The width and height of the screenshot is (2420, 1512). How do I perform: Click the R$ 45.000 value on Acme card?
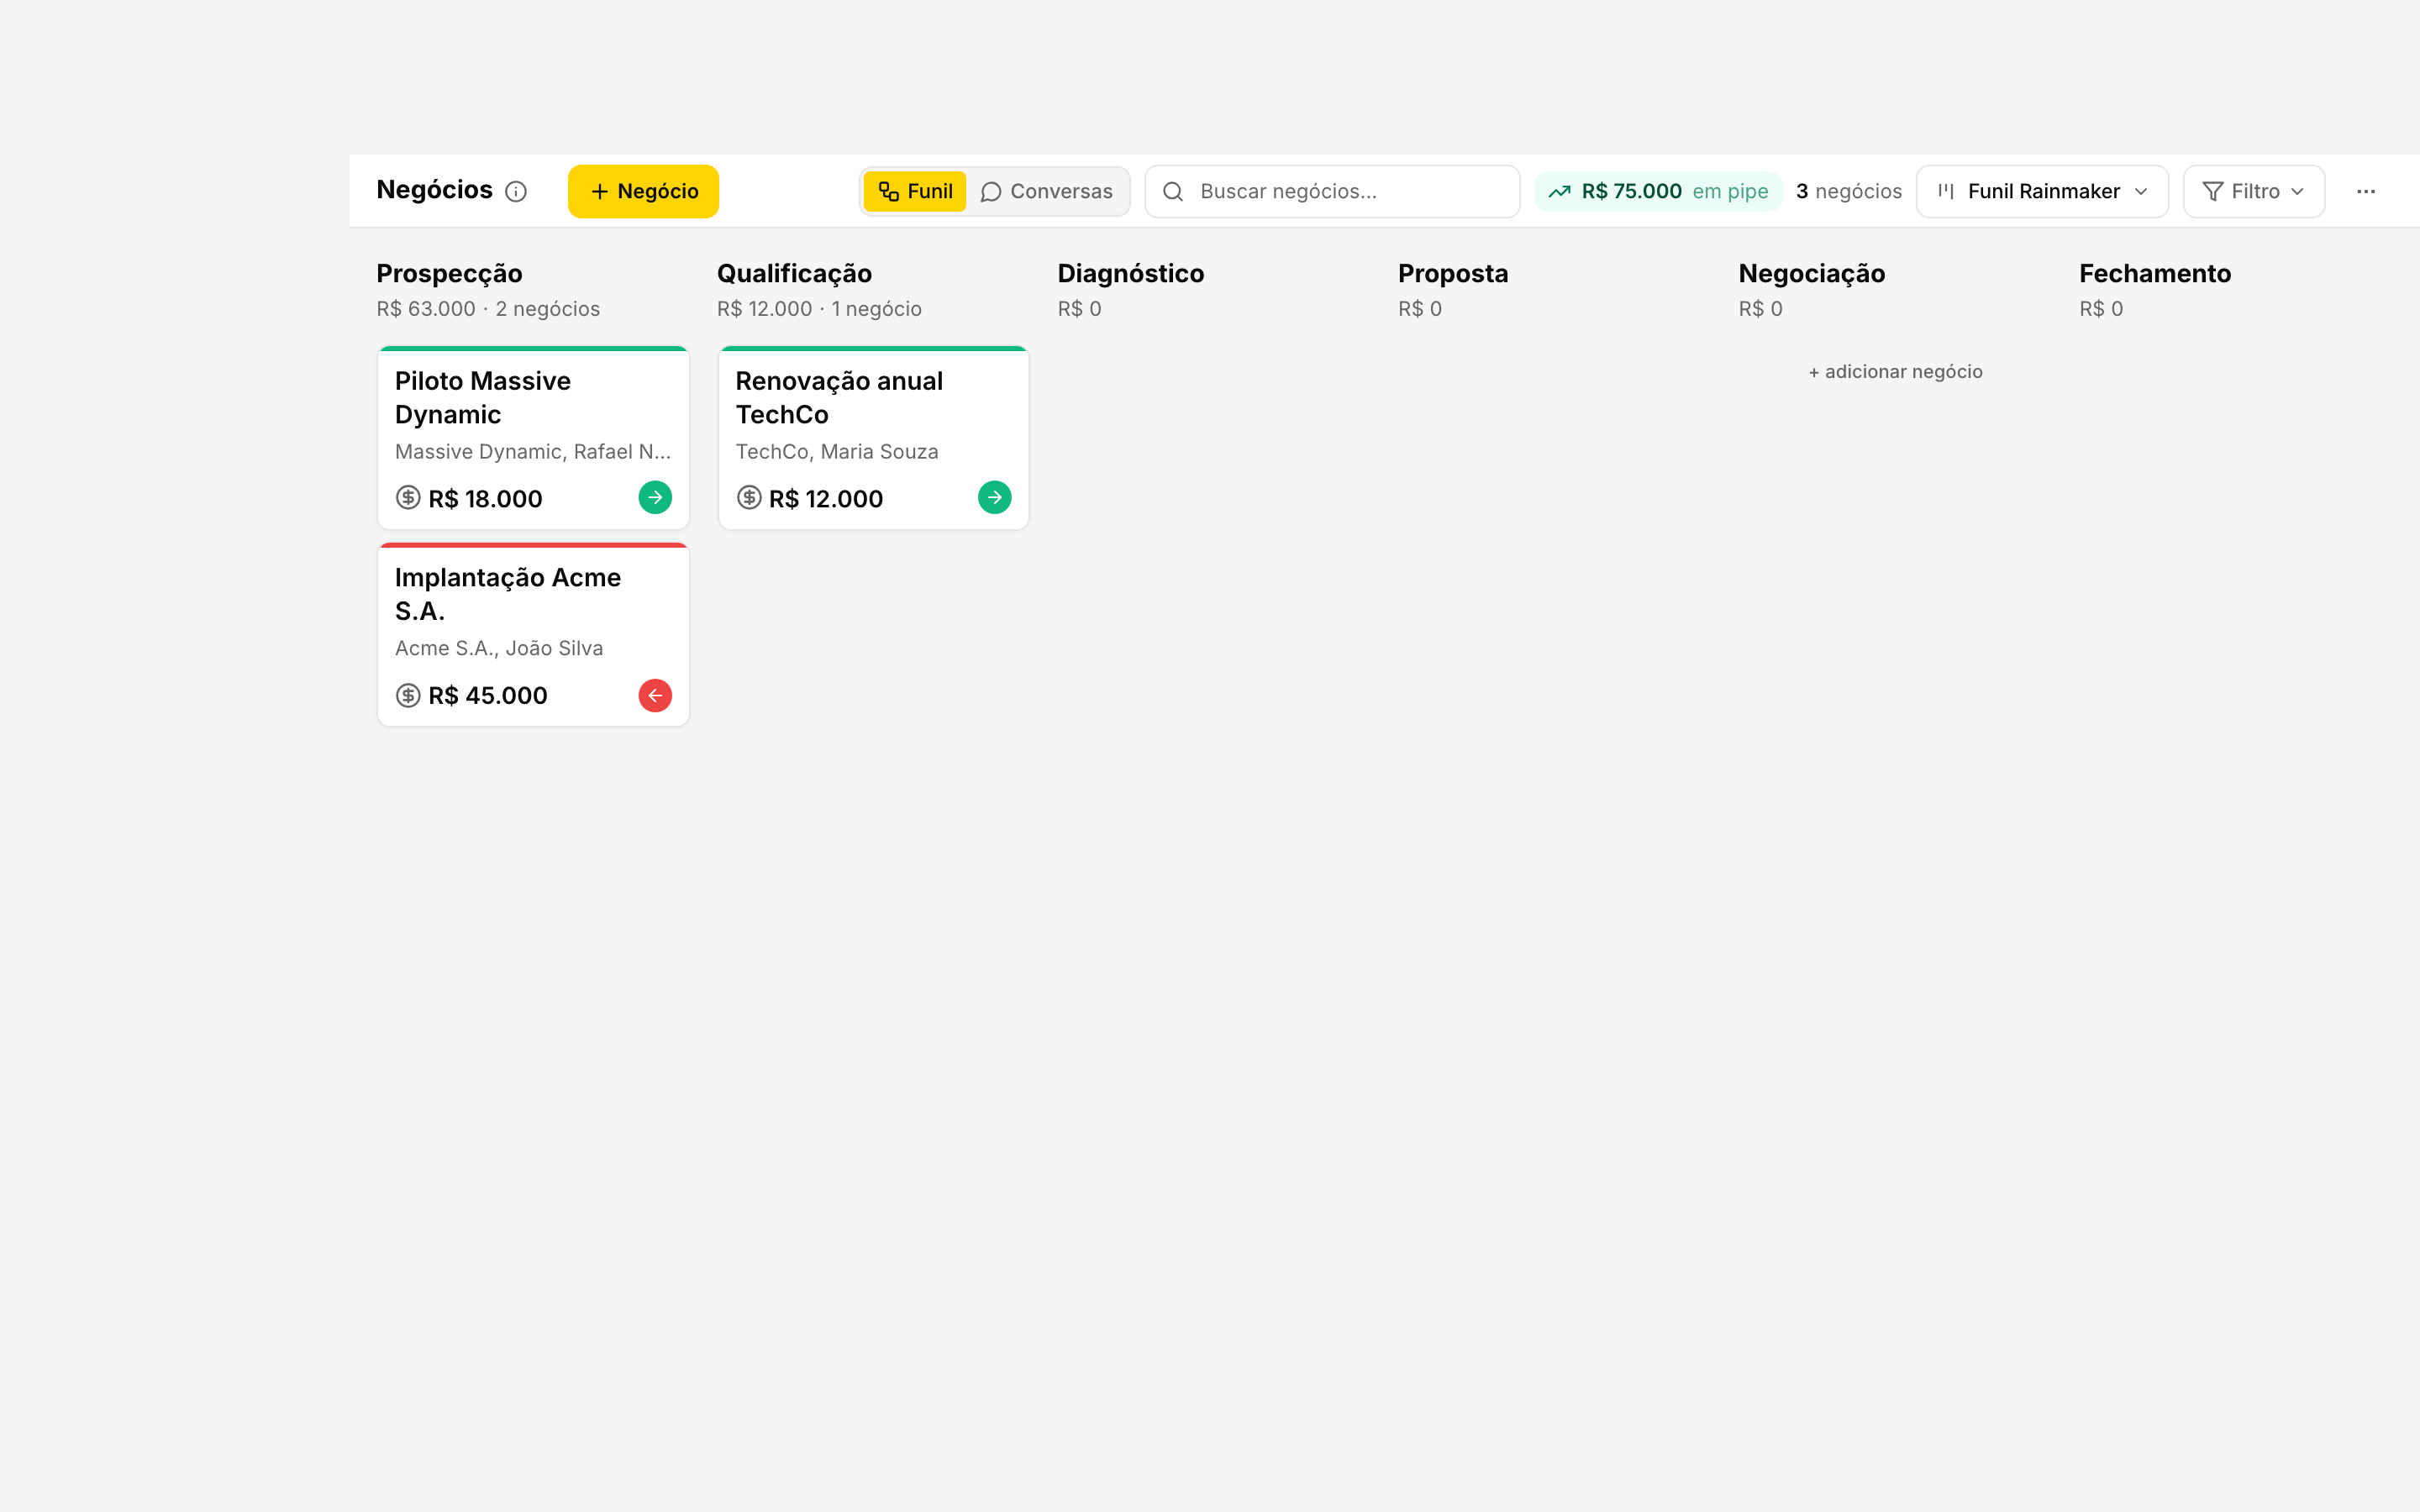click(488, 695)
